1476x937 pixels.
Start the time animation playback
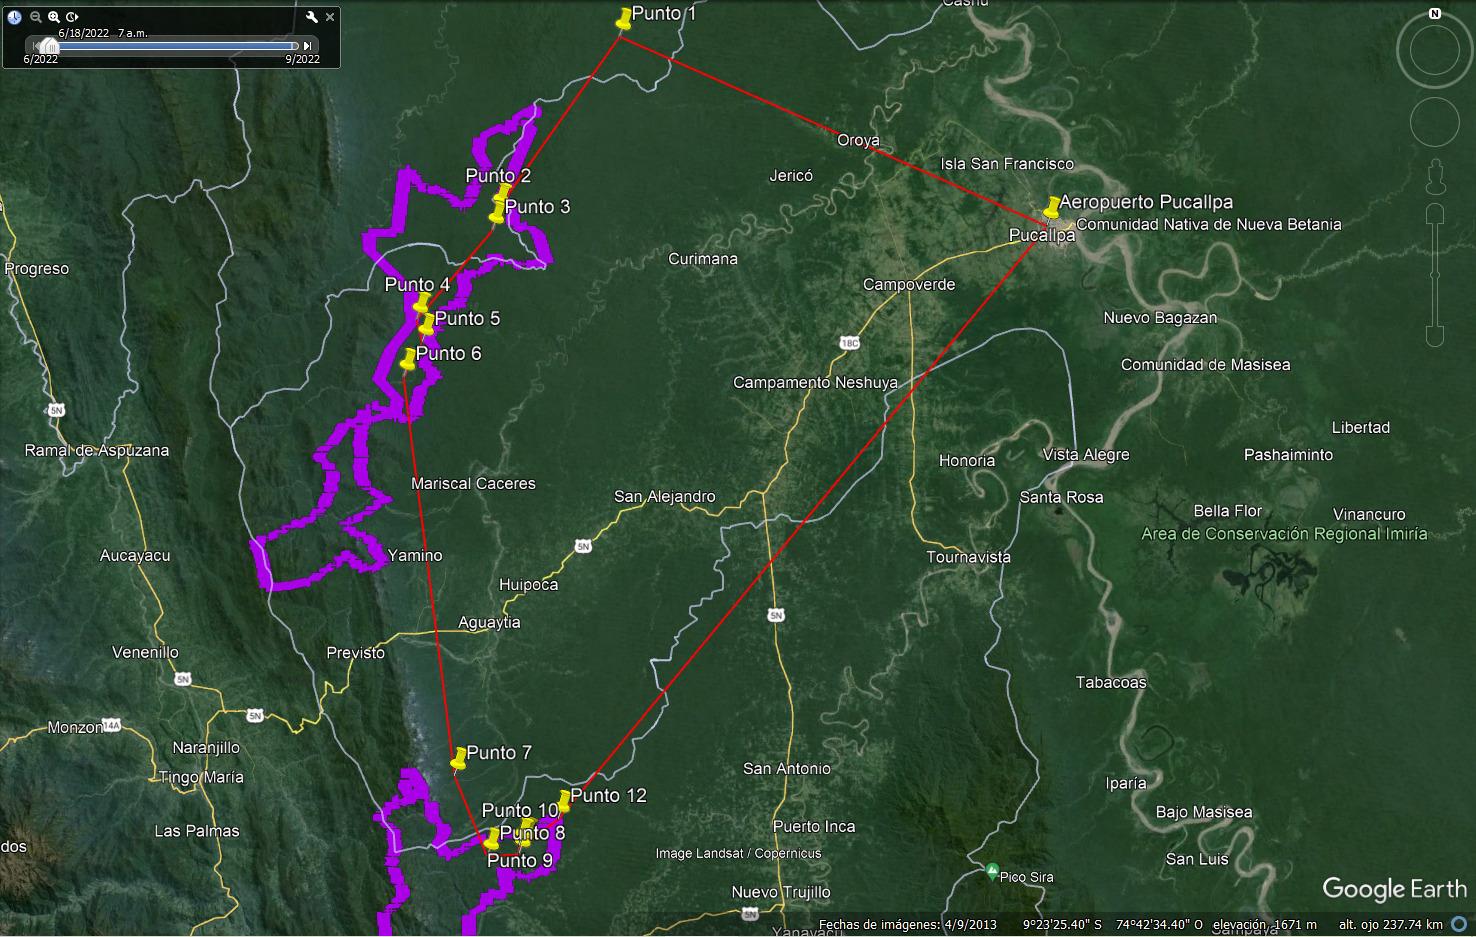pyautogui.click(x=72, y=17)
